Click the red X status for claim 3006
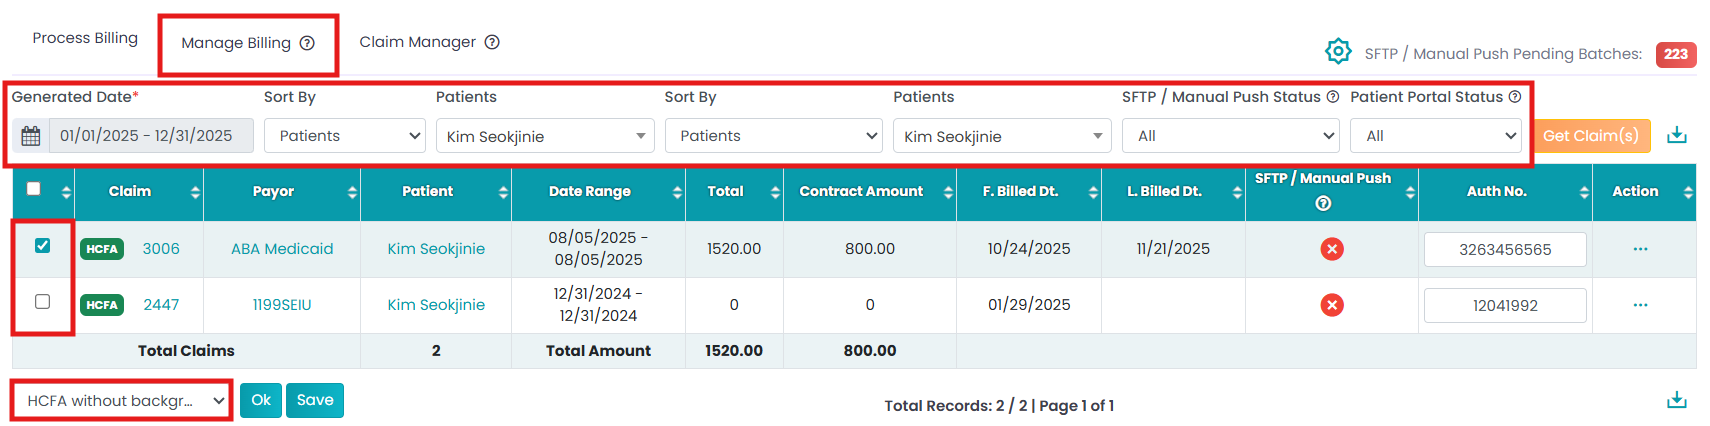 (1331, 249)
